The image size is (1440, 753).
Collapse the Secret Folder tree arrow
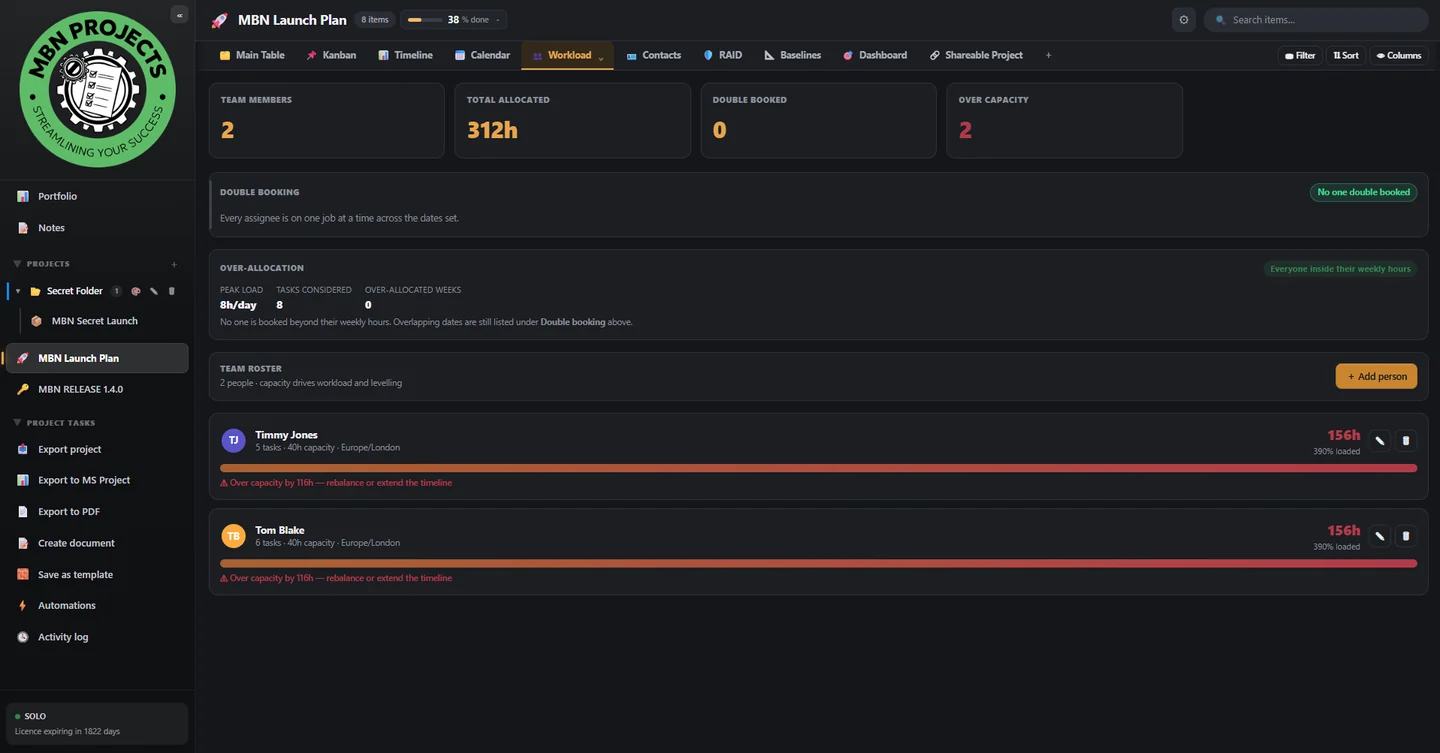click(x=18, y=291)
